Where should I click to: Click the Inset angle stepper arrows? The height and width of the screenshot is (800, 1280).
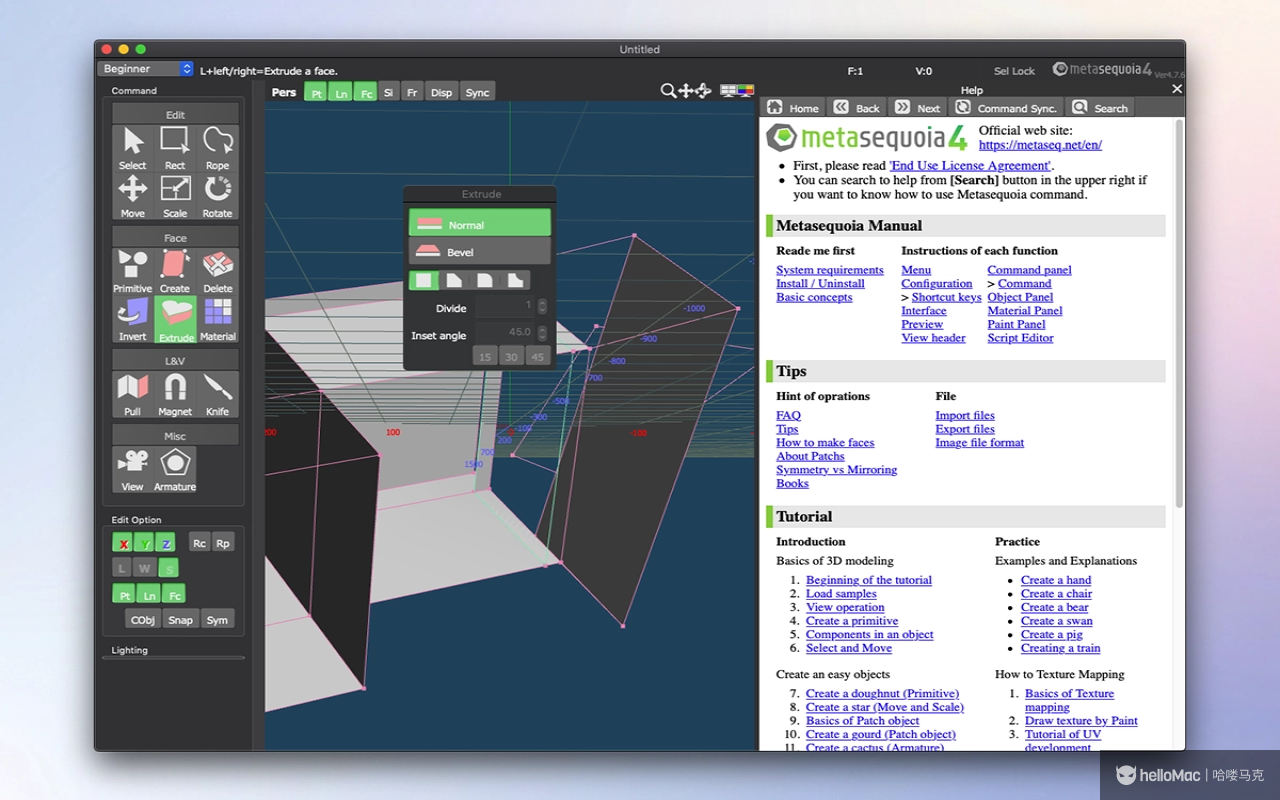point(542,333)
